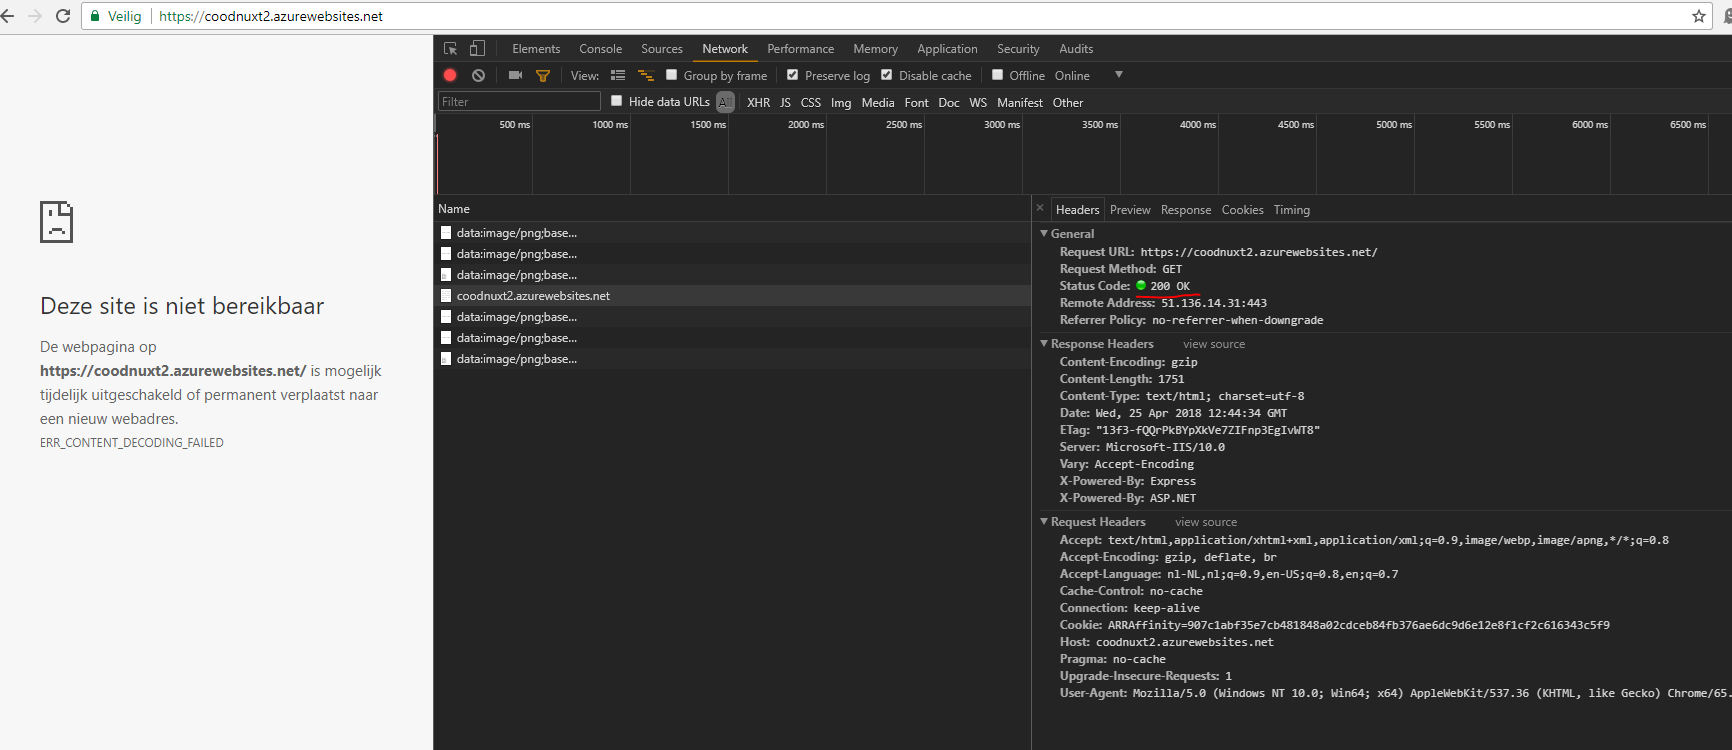1732x750 pixels.
Task: Enable Offline mode checkbox
Action: point(997,74)
